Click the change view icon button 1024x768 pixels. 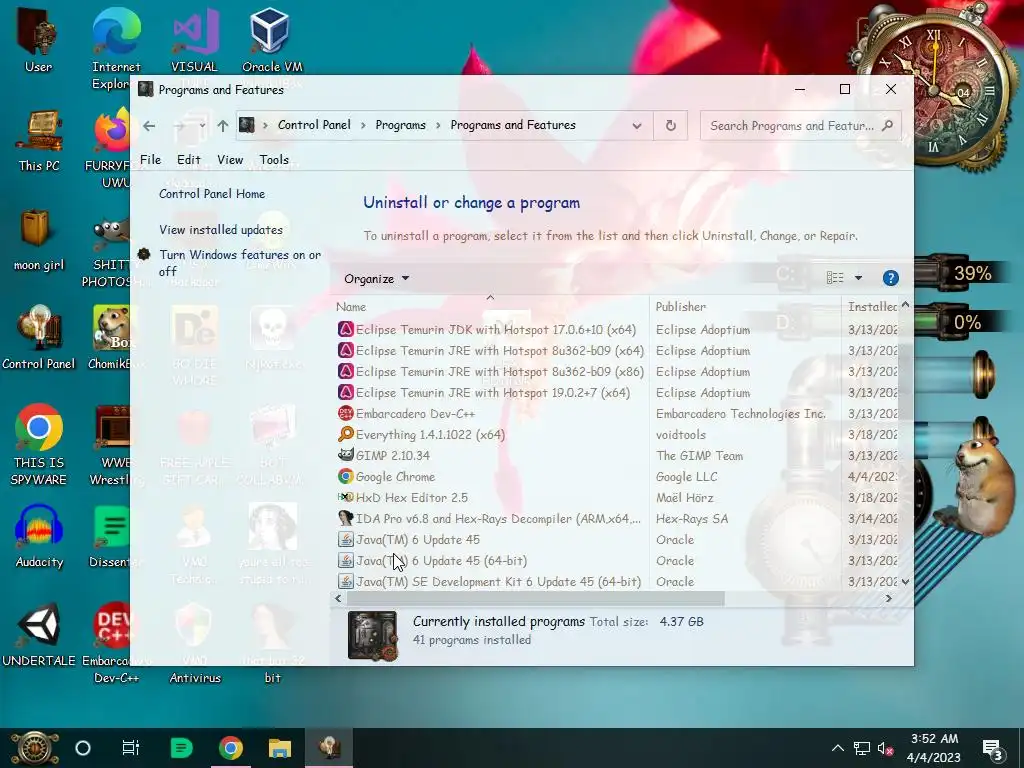(x=835, y=278)
